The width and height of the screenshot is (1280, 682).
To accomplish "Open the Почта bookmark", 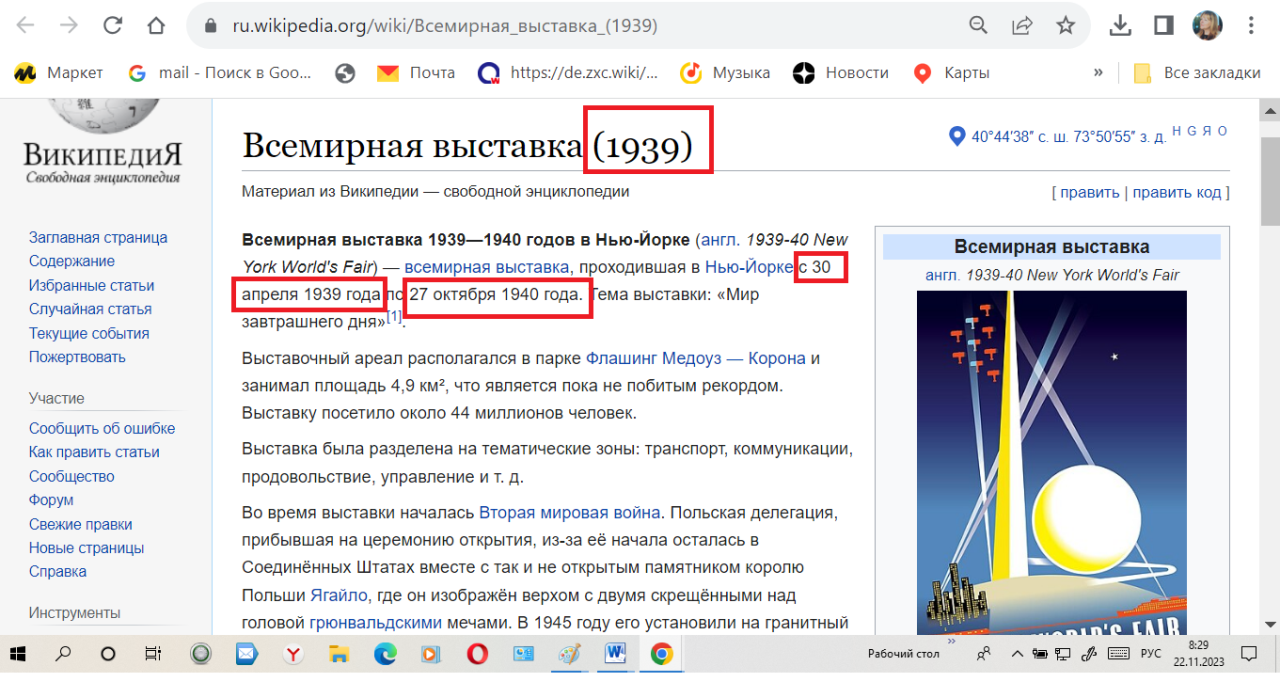I will pyautogui.click(x=416, y=73).
